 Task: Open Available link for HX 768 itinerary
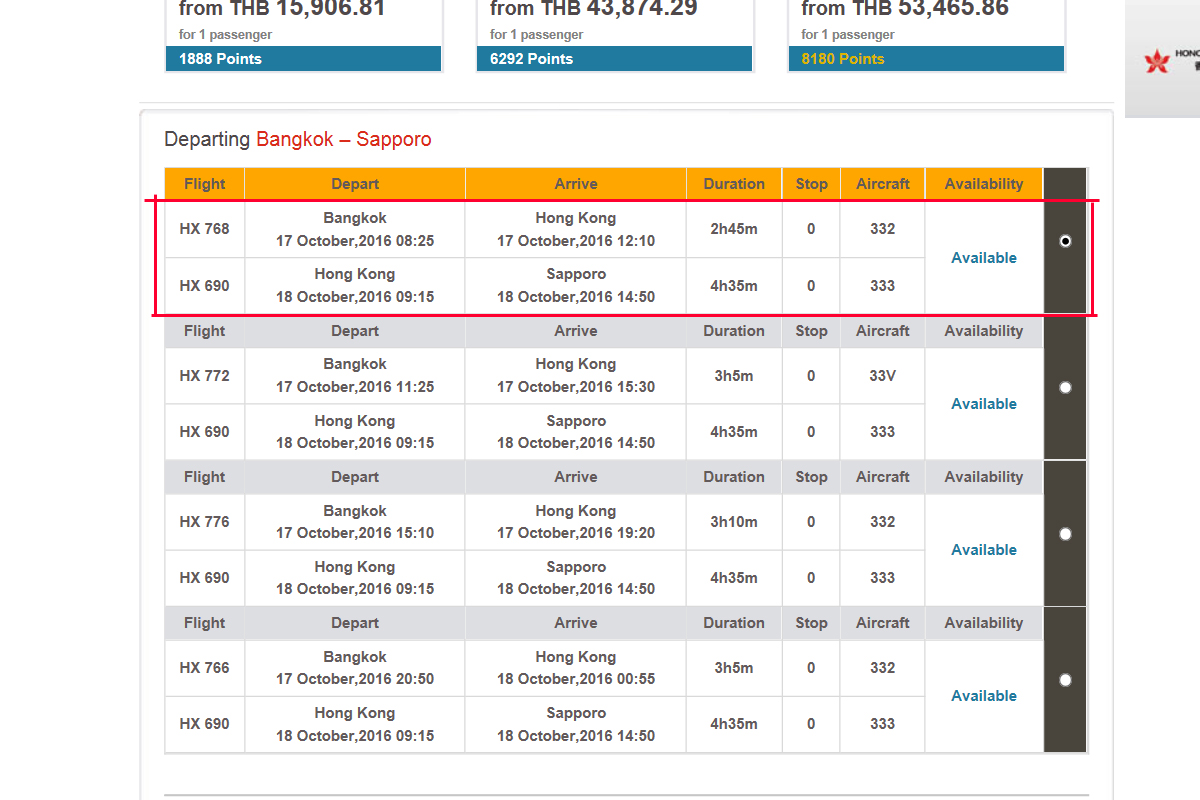[x=984, y=258]
